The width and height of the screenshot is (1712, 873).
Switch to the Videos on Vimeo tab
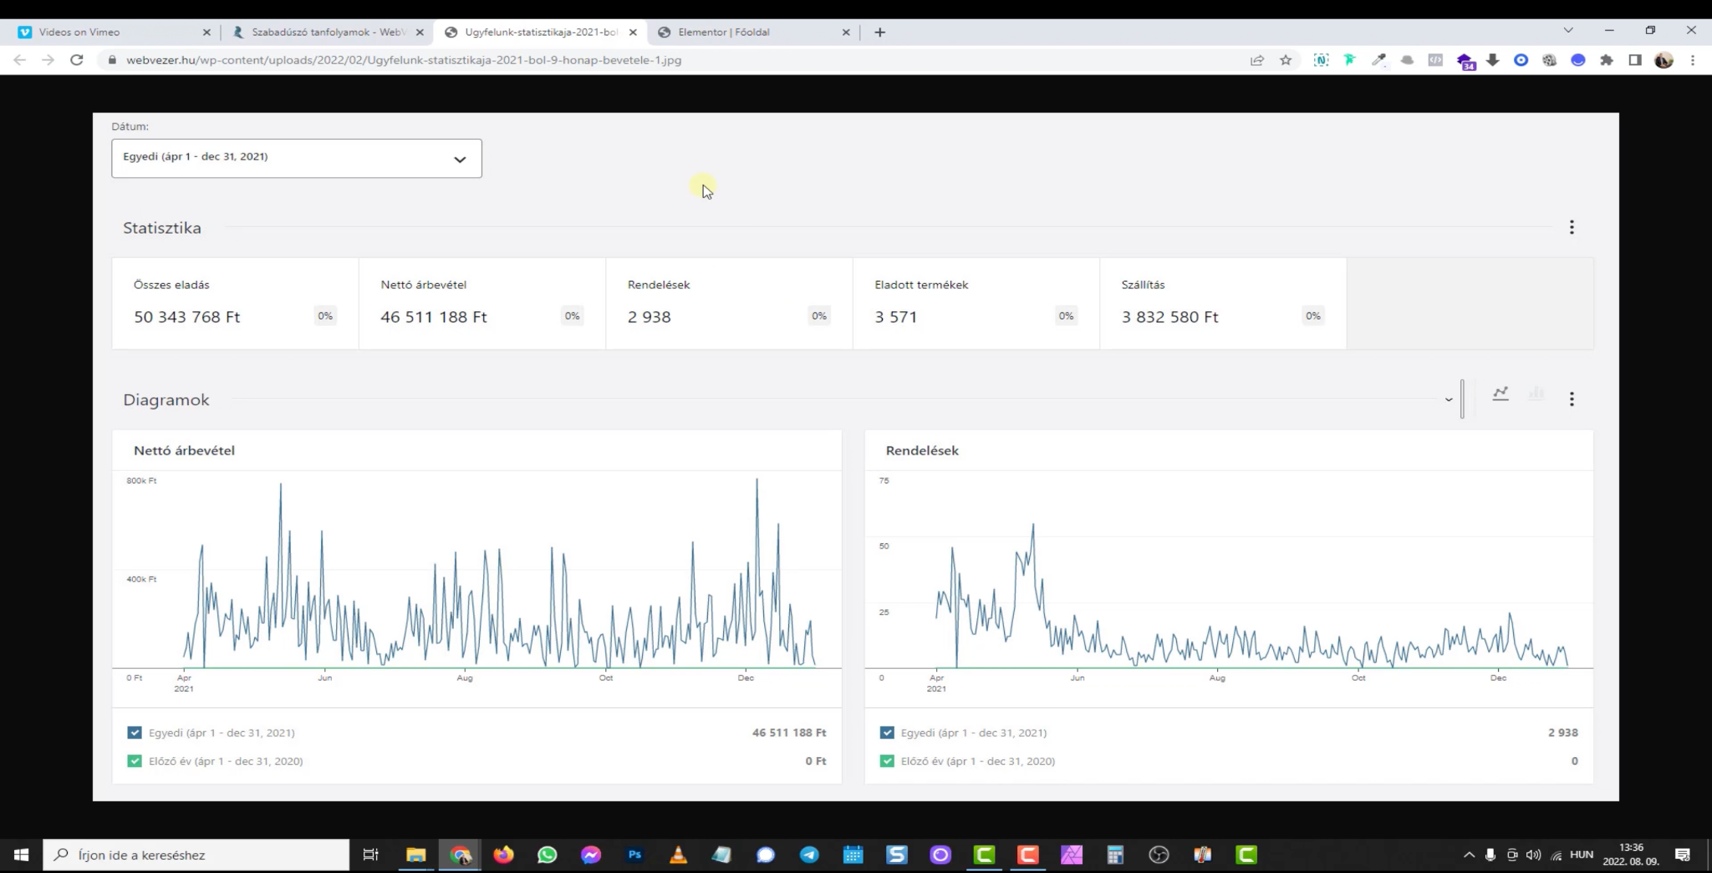tap(110, 32)
